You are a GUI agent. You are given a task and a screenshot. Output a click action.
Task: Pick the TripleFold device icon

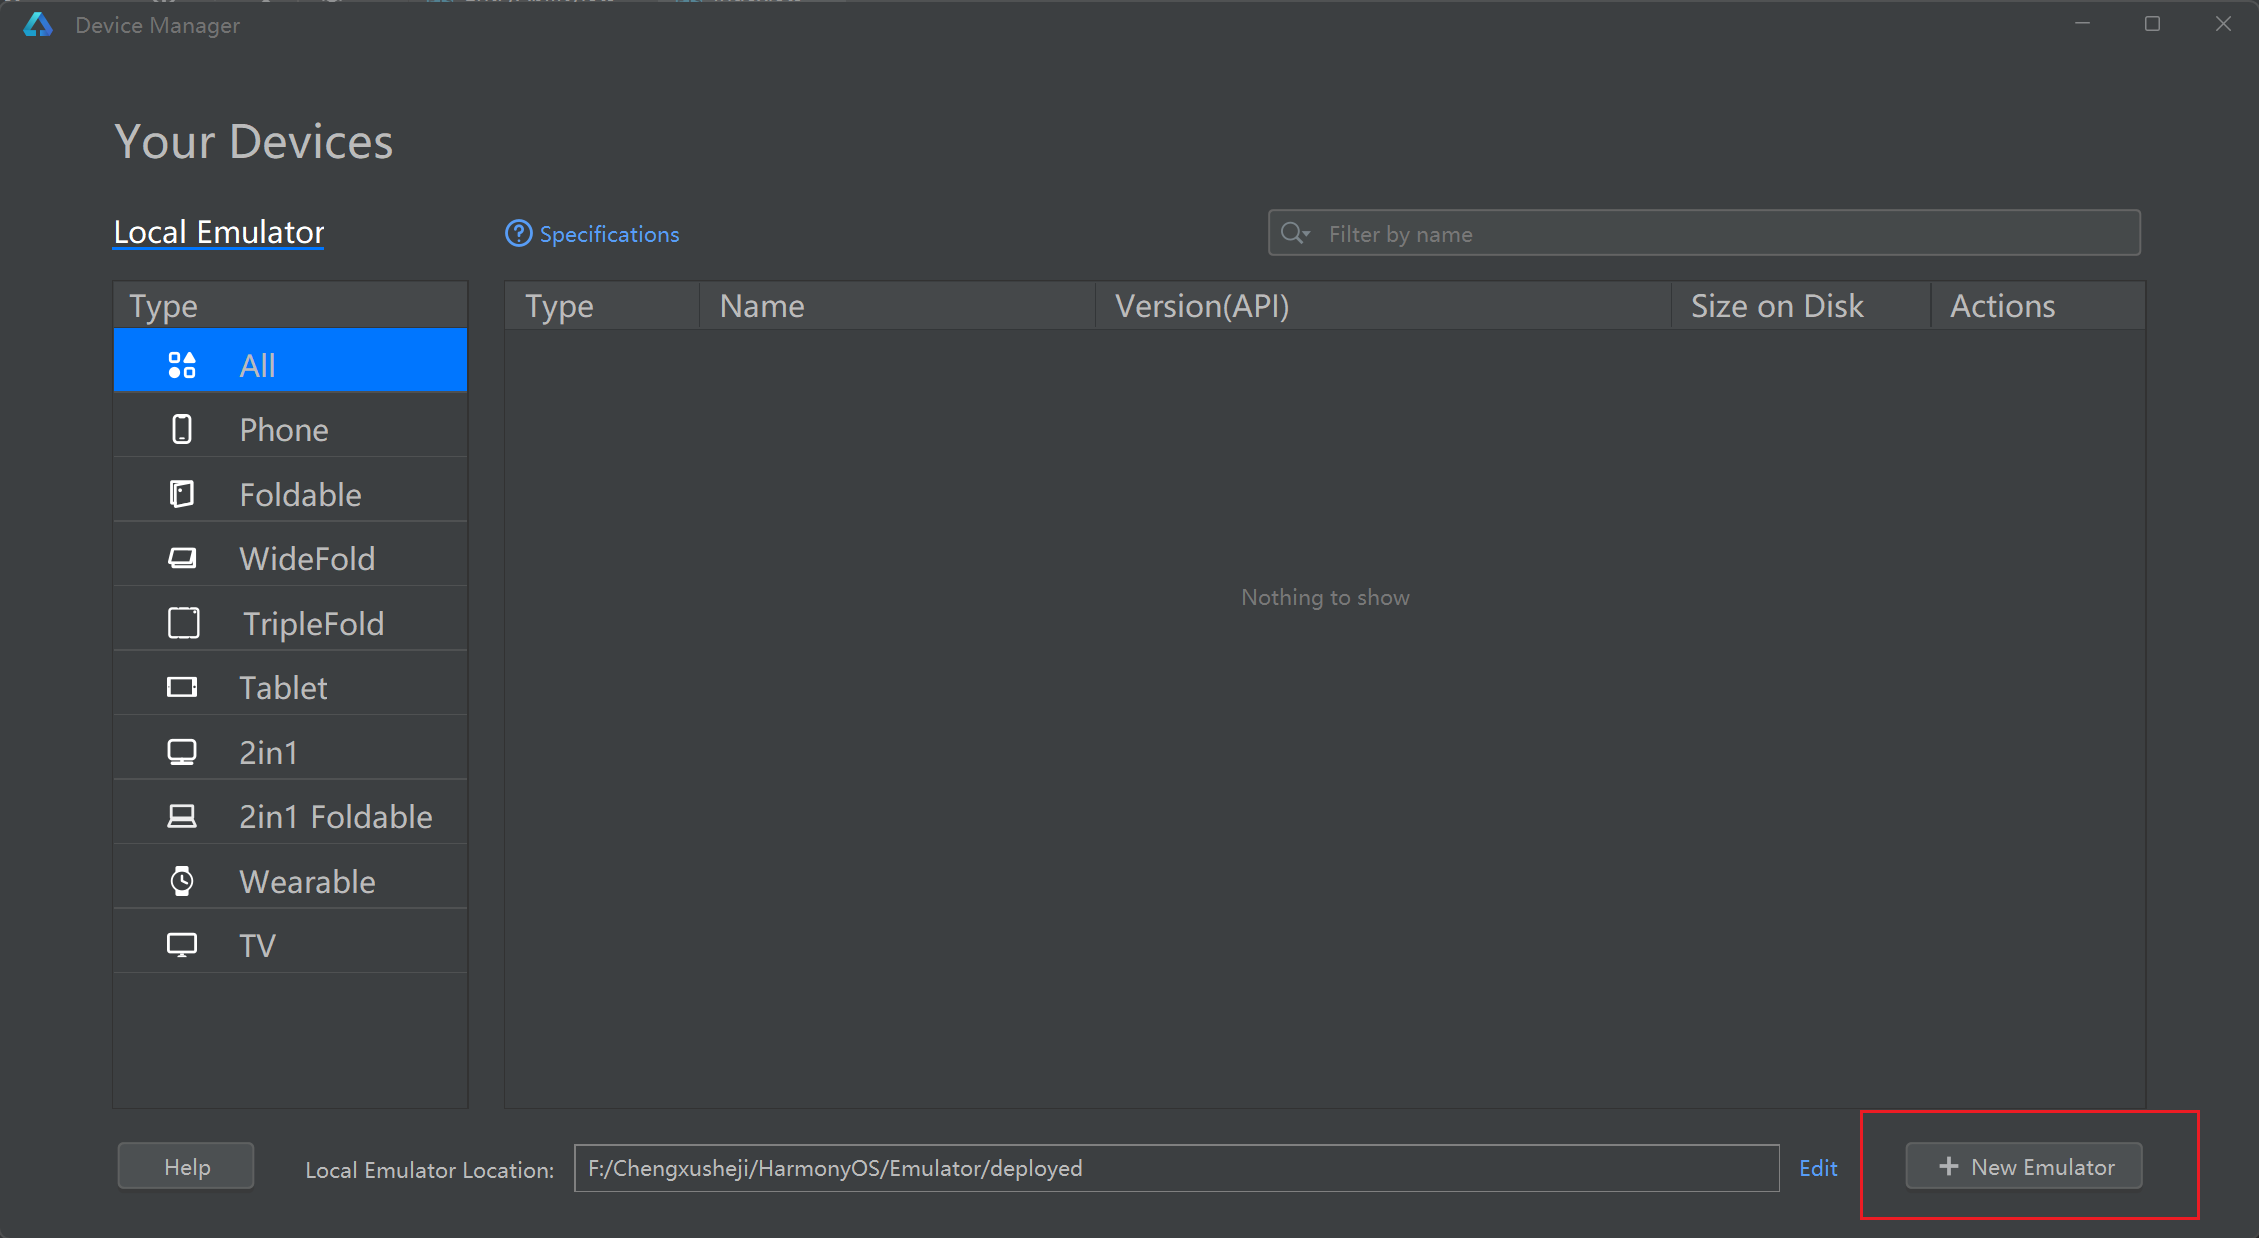183,623
